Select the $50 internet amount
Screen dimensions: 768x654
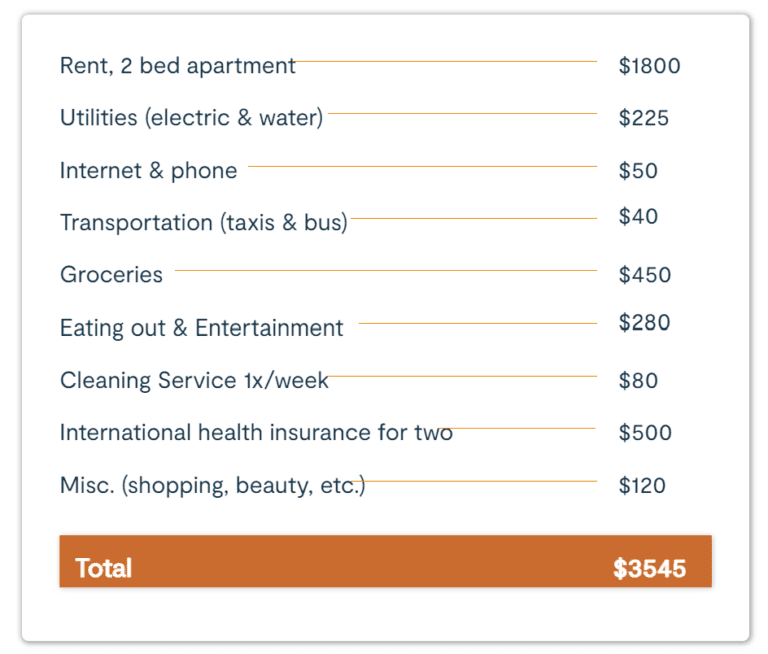coord(638,170)
